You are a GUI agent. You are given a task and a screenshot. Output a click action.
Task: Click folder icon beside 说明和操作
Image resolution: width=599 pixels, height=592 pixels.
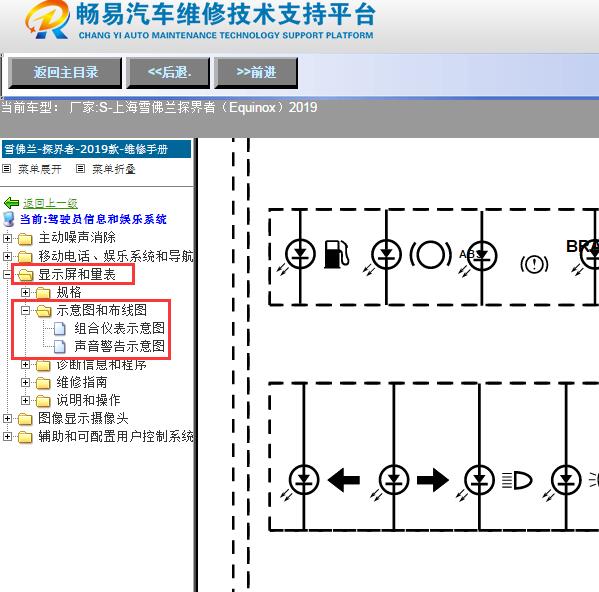pyautogui.click(x=43, y=401)
